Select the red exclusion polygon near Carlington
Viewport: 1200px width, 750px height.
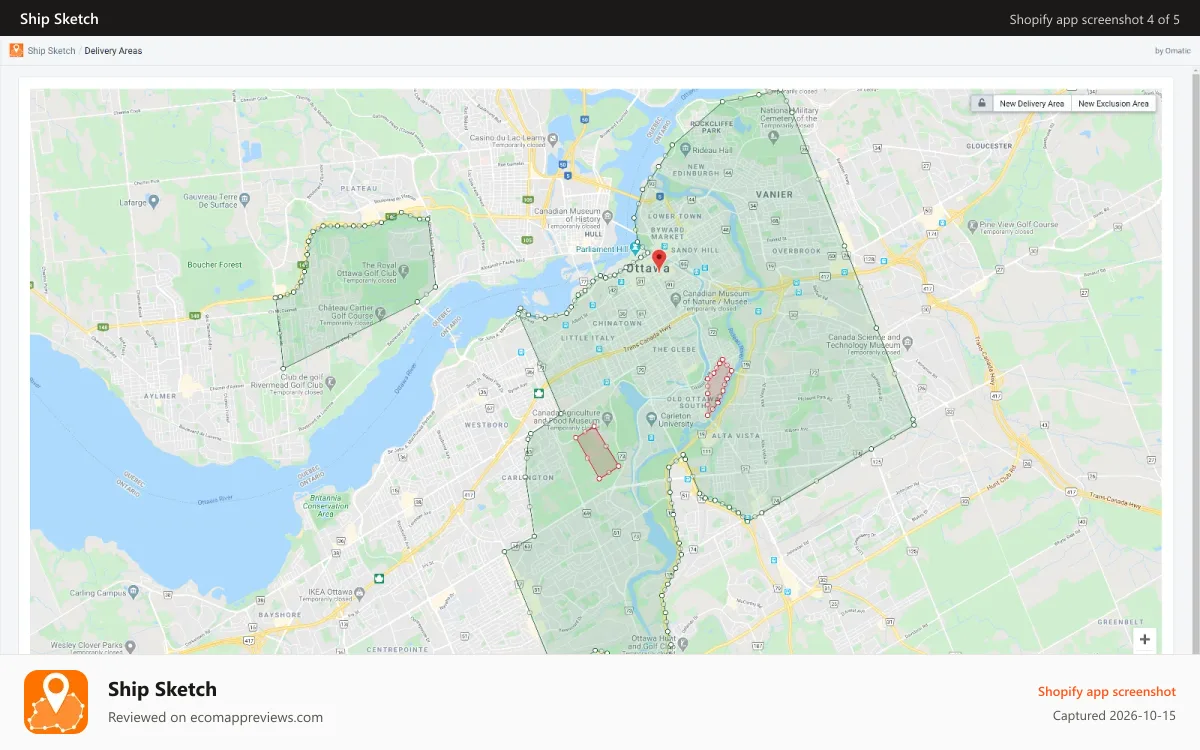(599, 453)
